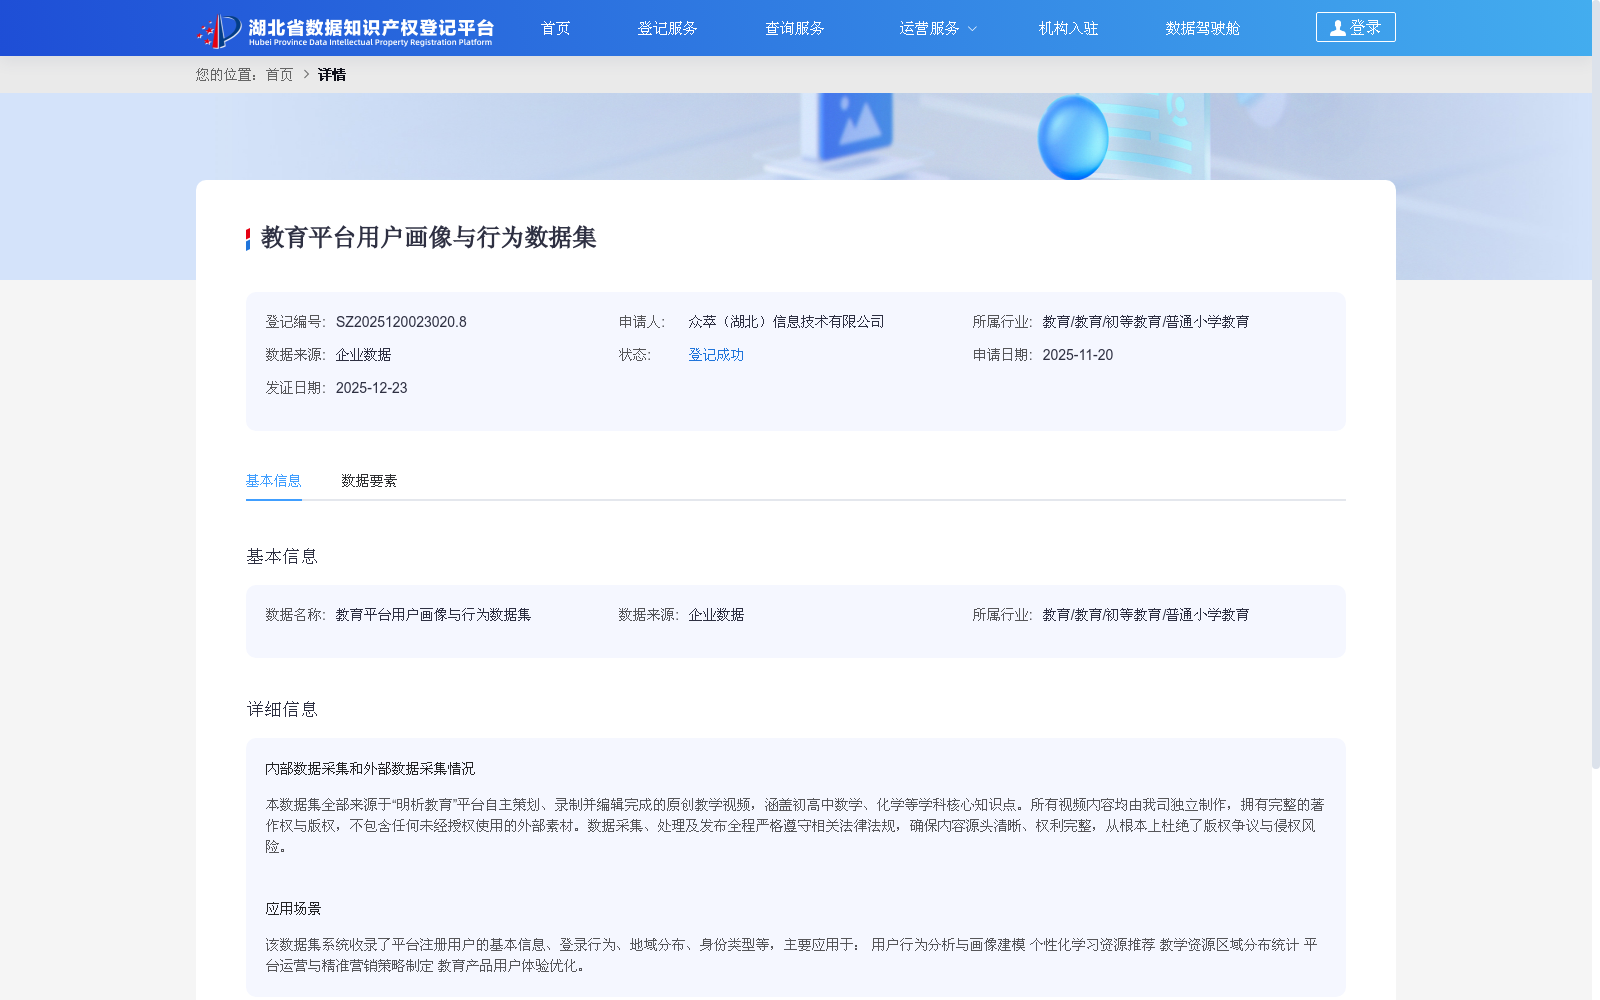The width and height of the screenshot is (1600, 1000).
Task: Select the 基本信息 tab
Action: pos(273,481)
